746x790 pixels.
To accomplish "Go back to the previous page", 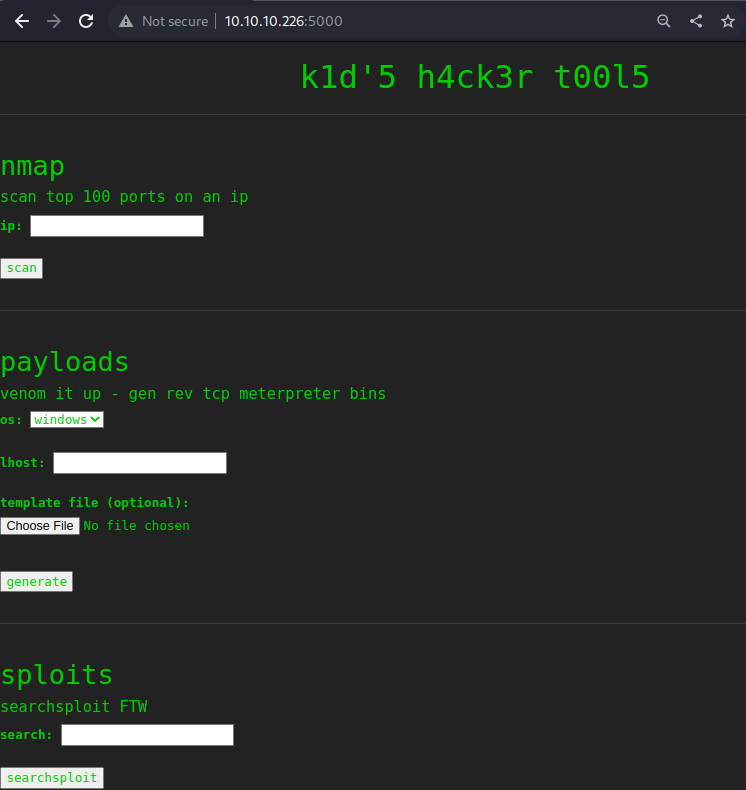I will (x=22, y=21).
